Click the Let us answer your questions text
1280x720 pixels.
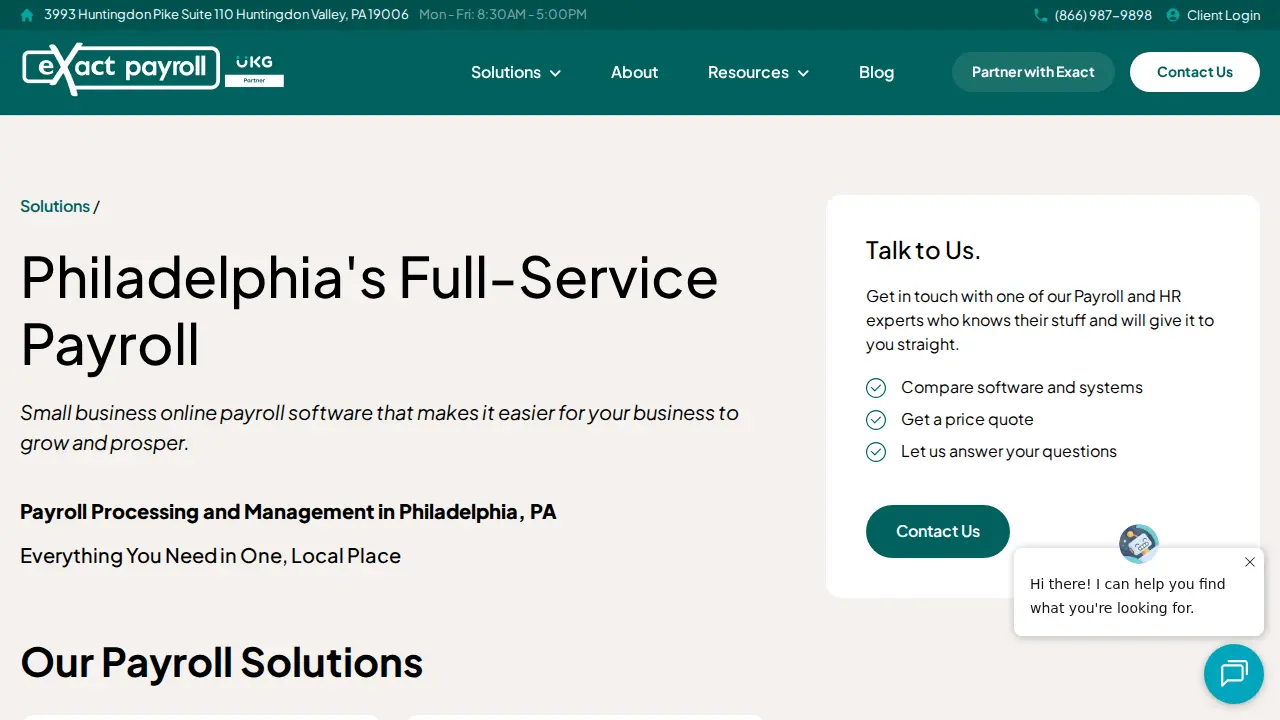1009,452
